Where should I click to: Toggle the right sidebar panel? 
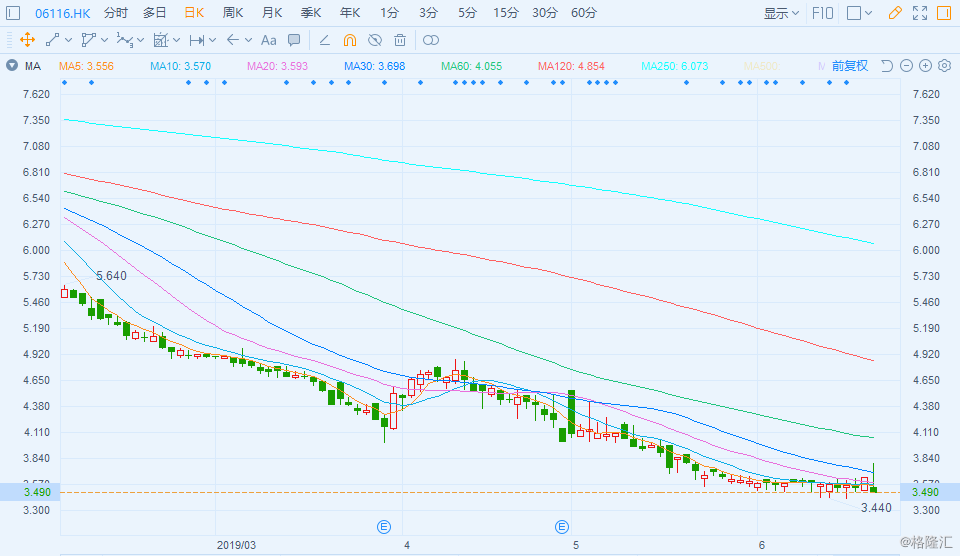945,13
